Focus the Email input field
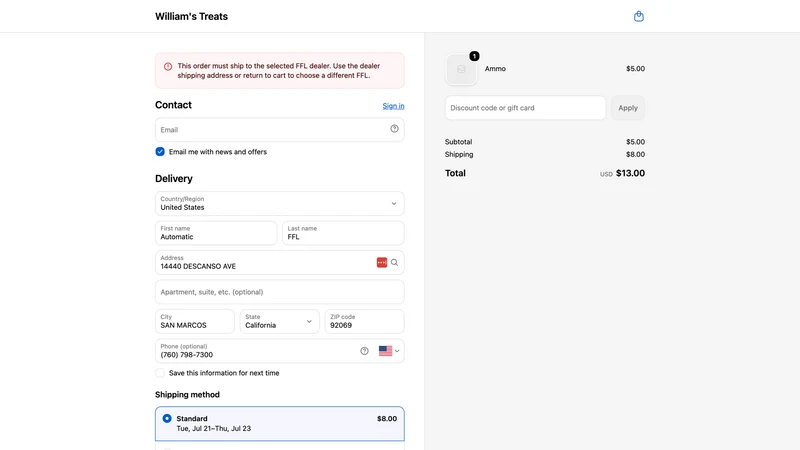Screen dimensions: 800x450 280,130
